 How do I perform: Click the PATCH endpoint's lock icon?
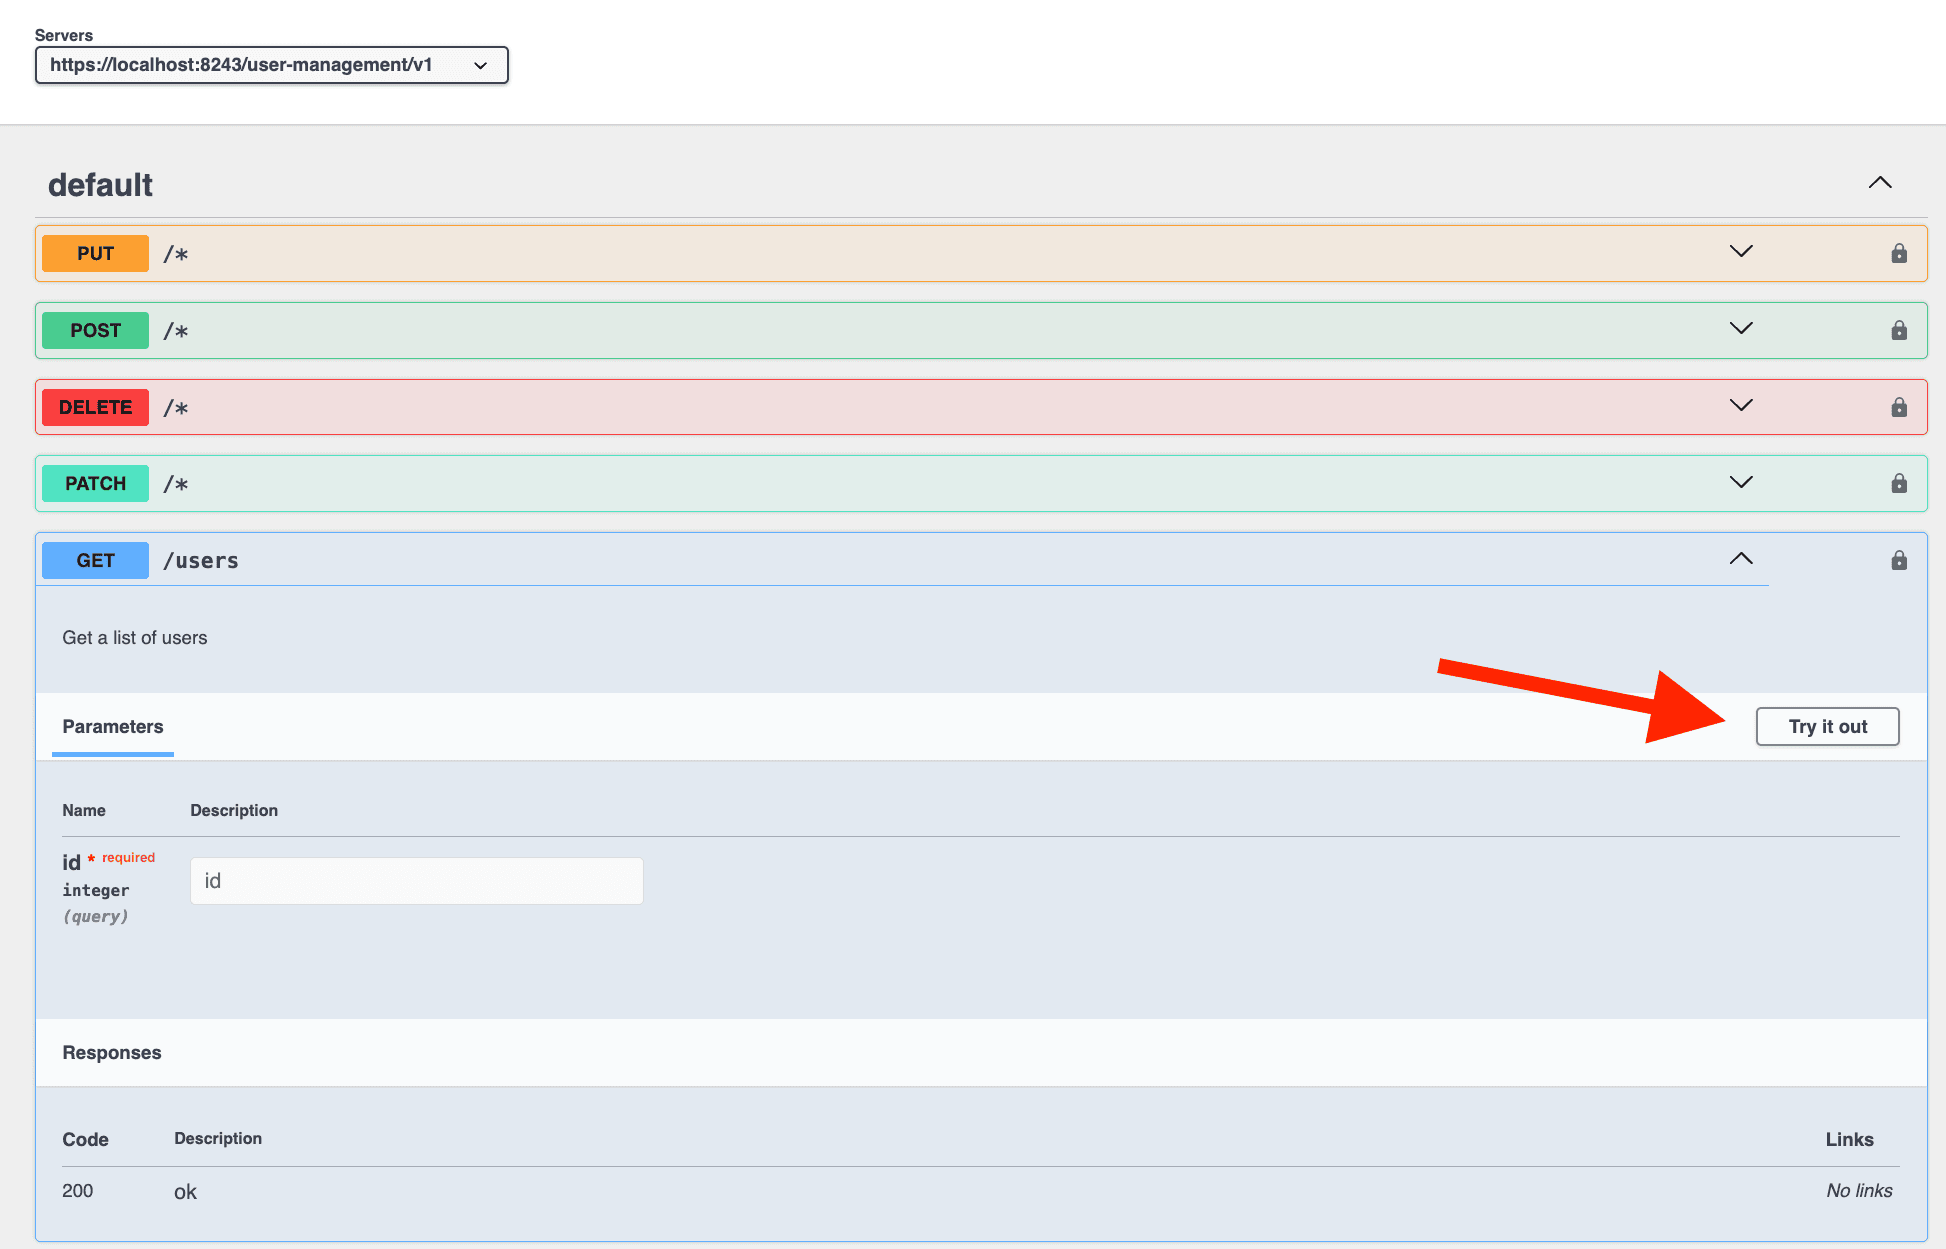click(1898, 483)
